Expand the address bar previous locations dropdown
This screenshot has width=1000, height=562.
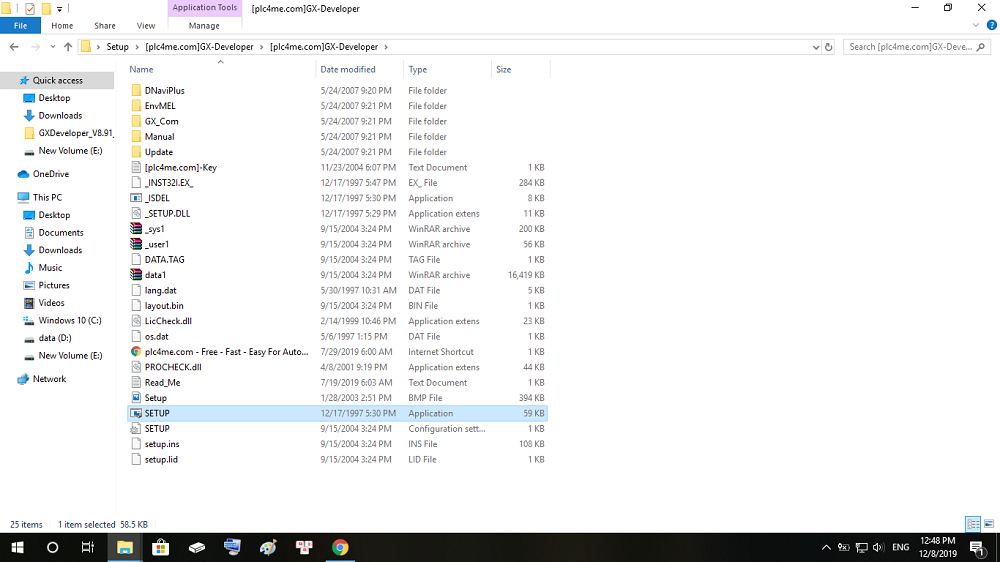(814, 47)
